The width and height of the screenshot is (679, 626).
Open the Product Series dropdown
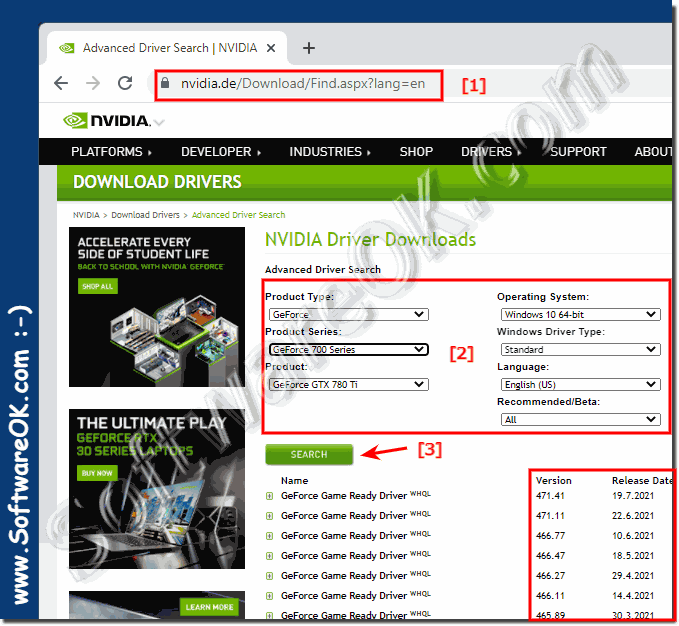pyautogui.click(x=349, y=349)
